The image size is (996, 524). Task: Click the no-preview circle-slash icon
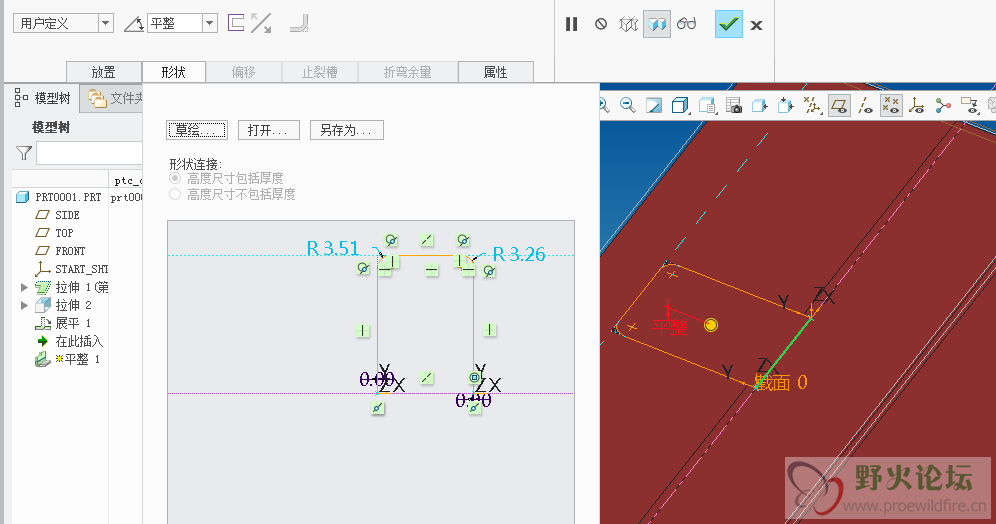click(601, 24)
